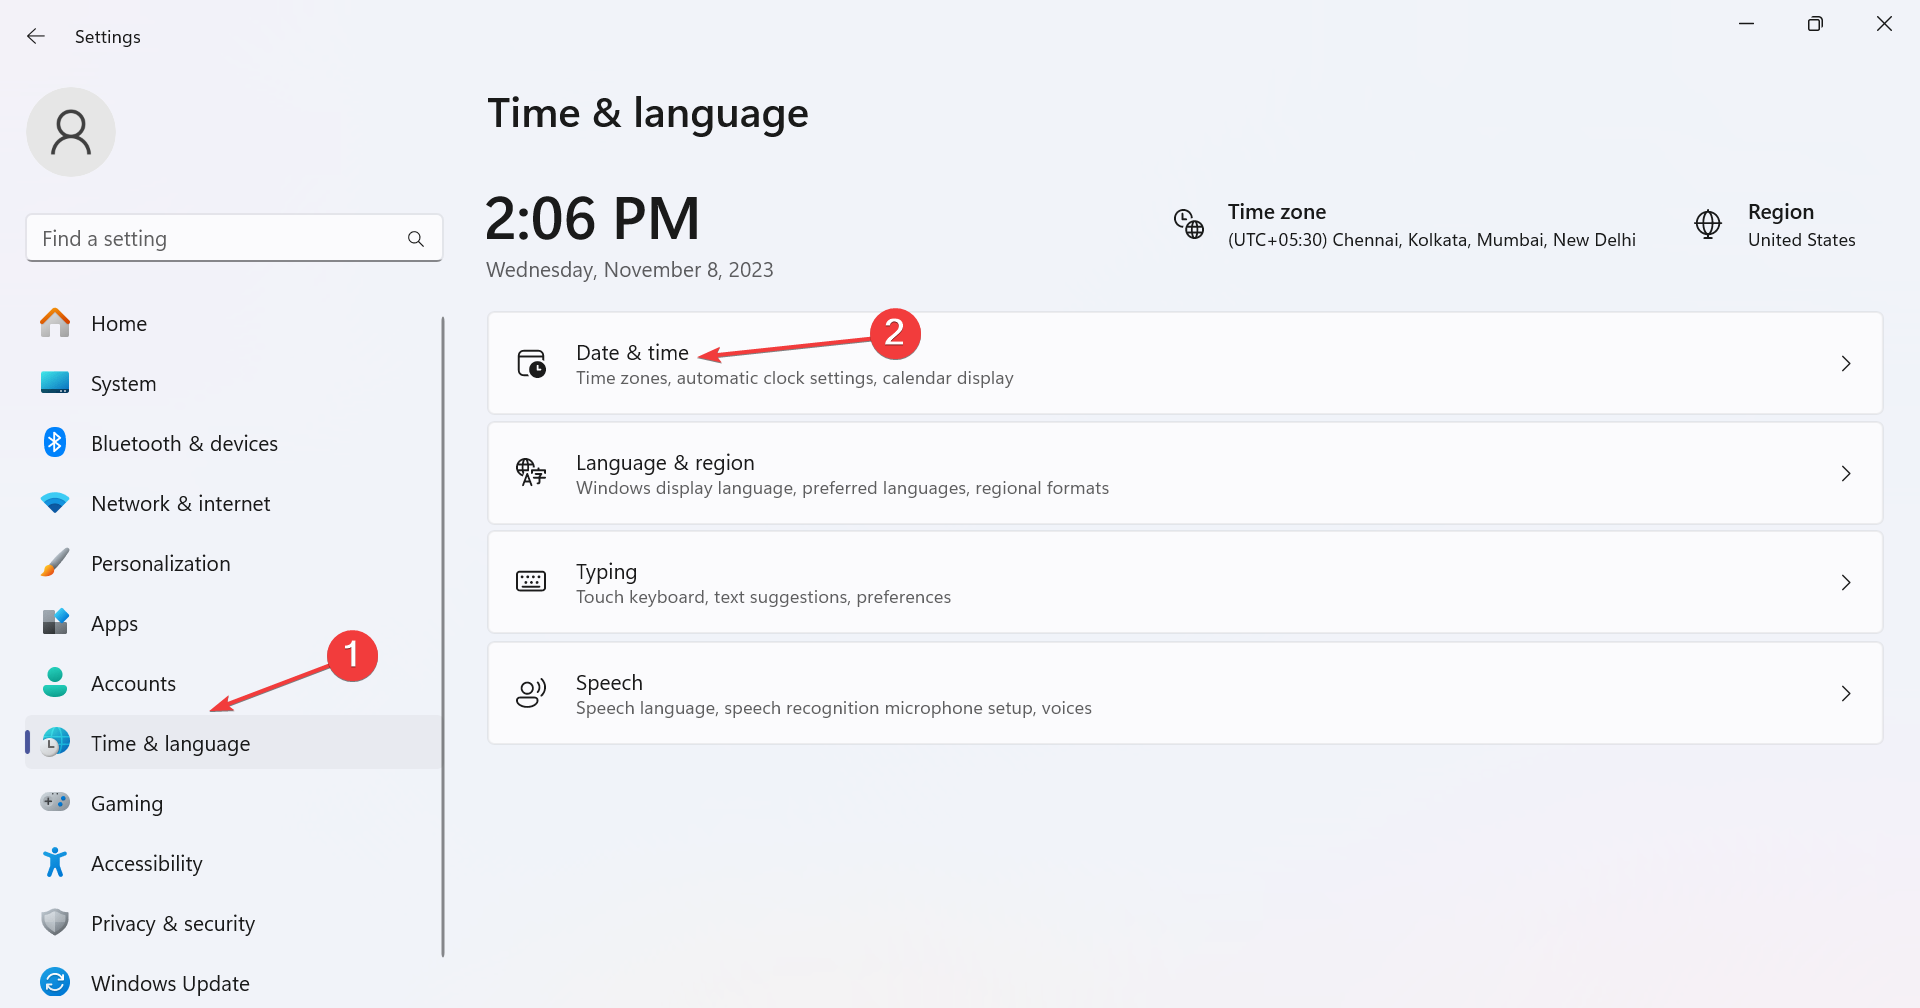
Task: Expand Typing chevron
Action: pos(1846,582)
